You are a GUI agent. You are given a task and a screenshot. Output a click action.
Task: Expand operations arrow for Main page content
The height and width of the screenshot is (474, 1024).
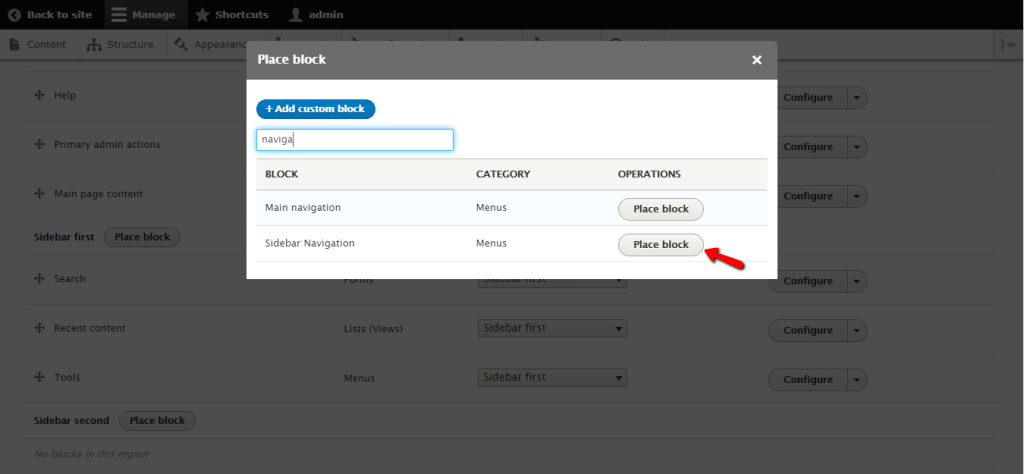(x=857, y=197)
